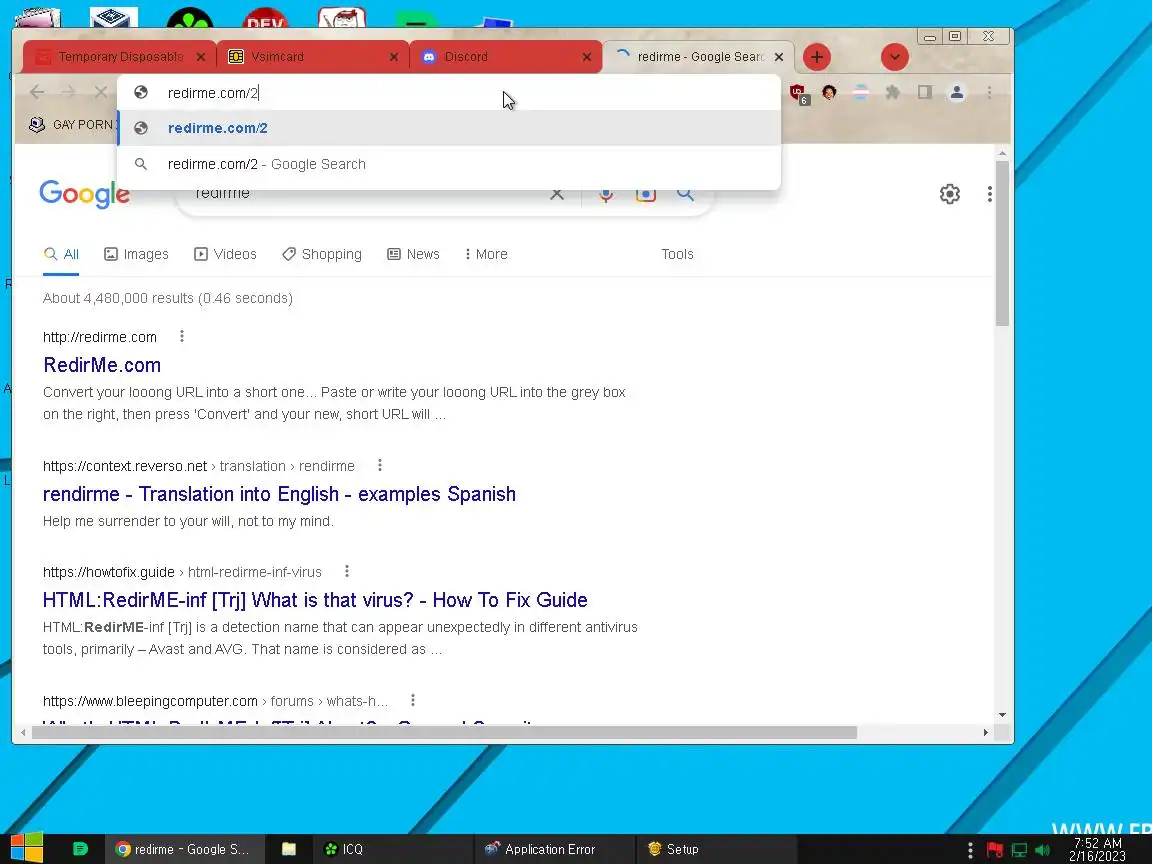Open more options for howtofix.guide result
The width and height of the screenshot is (1152, 864).
(346, 572)
